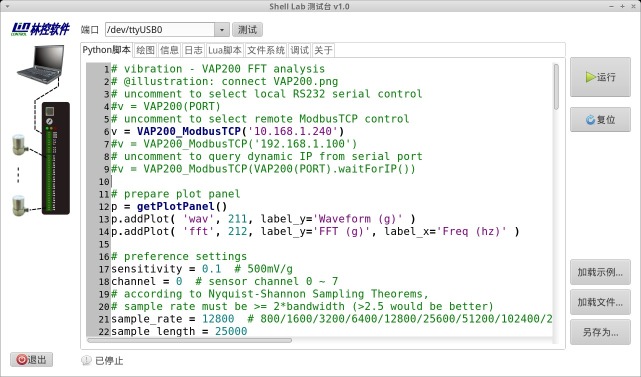This screenshot has height=377, width=641.
Task: Switch to the Lua脚本 tab
Action: tap(225, 50)
